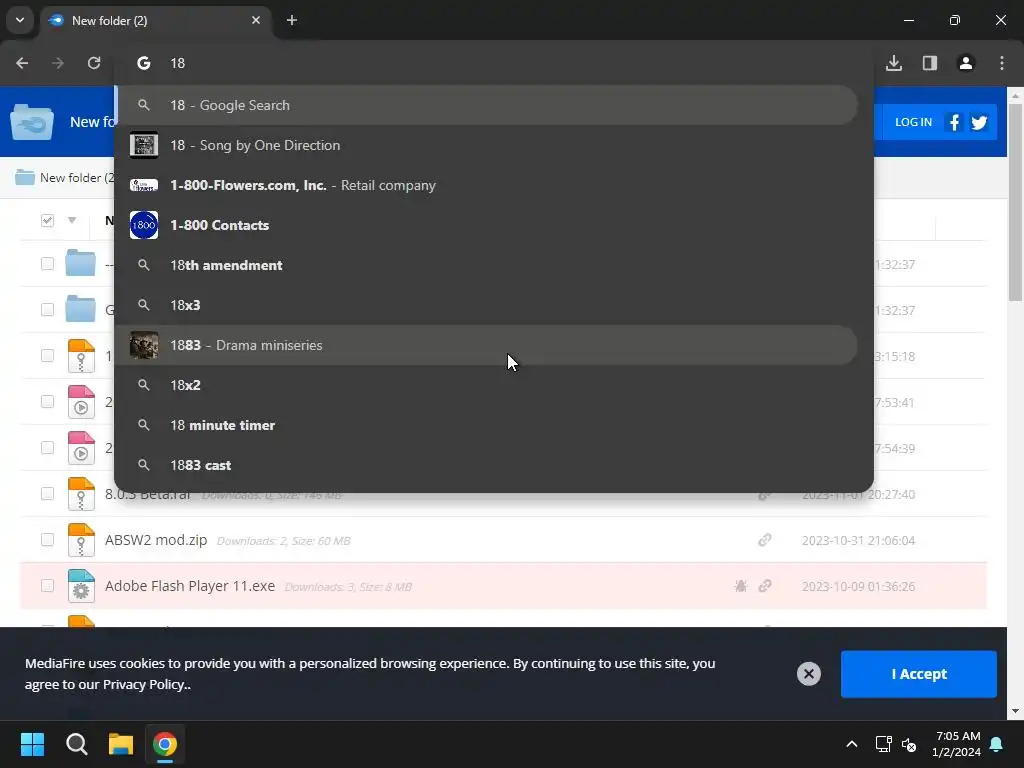Select 1-800-Flowers.com suggestion
The width and height of the screenshot is (1024, 768).
(x=487, y=185)
